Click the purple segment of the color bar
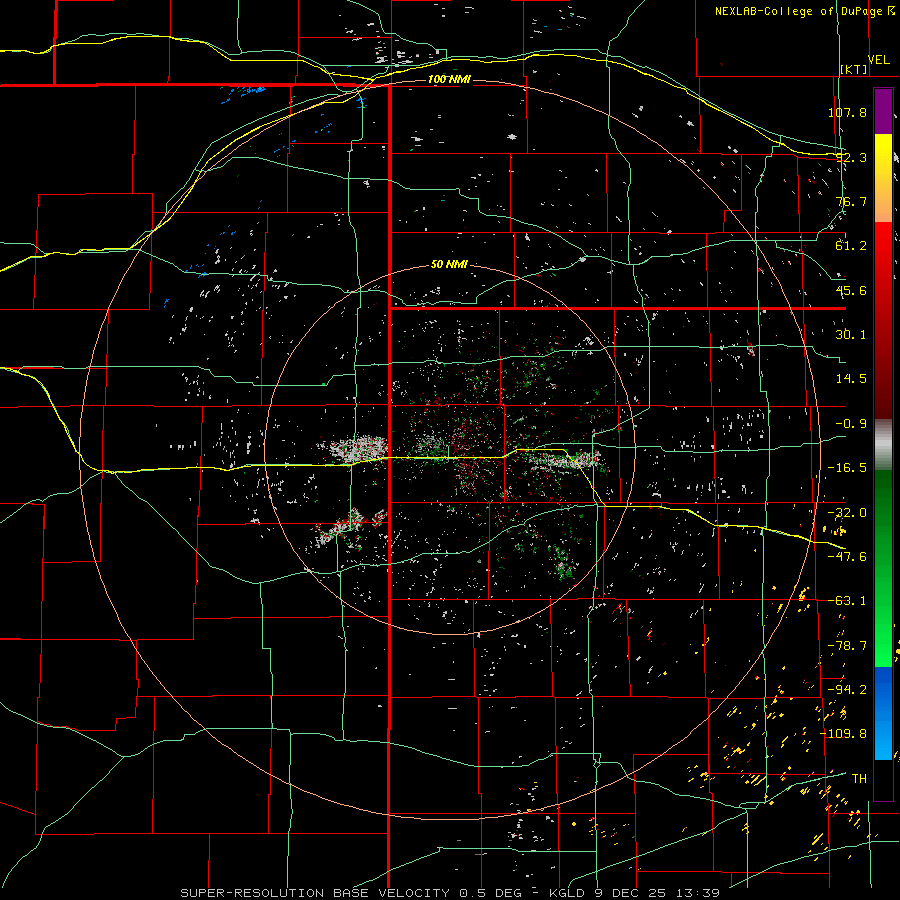Viewport: 900px width, 900px height. pos(883,111)
